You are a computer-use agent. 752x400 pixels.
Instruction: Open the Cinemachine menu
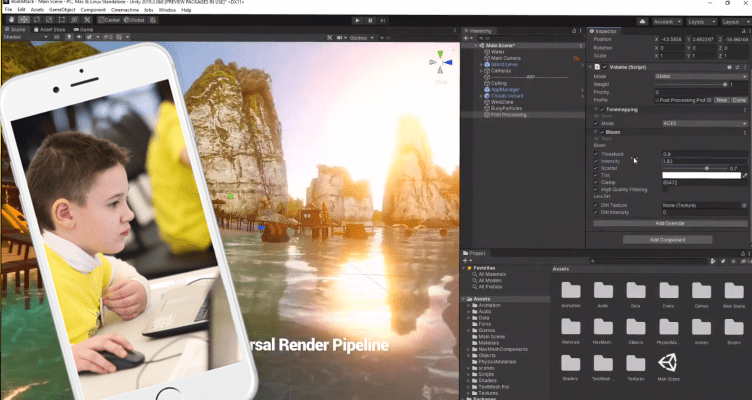click(125, 10)
